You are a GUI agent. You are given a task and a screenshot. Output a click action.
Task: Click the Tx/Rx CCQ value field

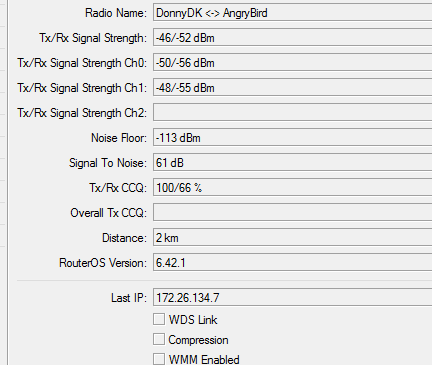(x=293, y=188)
